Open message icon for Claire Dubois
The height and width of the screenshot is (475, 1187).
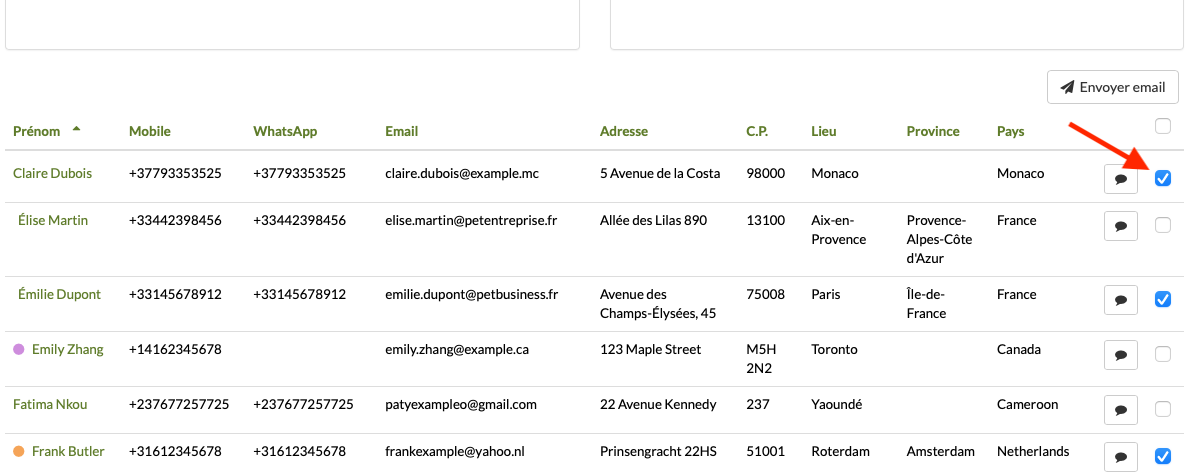[x=1120, y=179]
